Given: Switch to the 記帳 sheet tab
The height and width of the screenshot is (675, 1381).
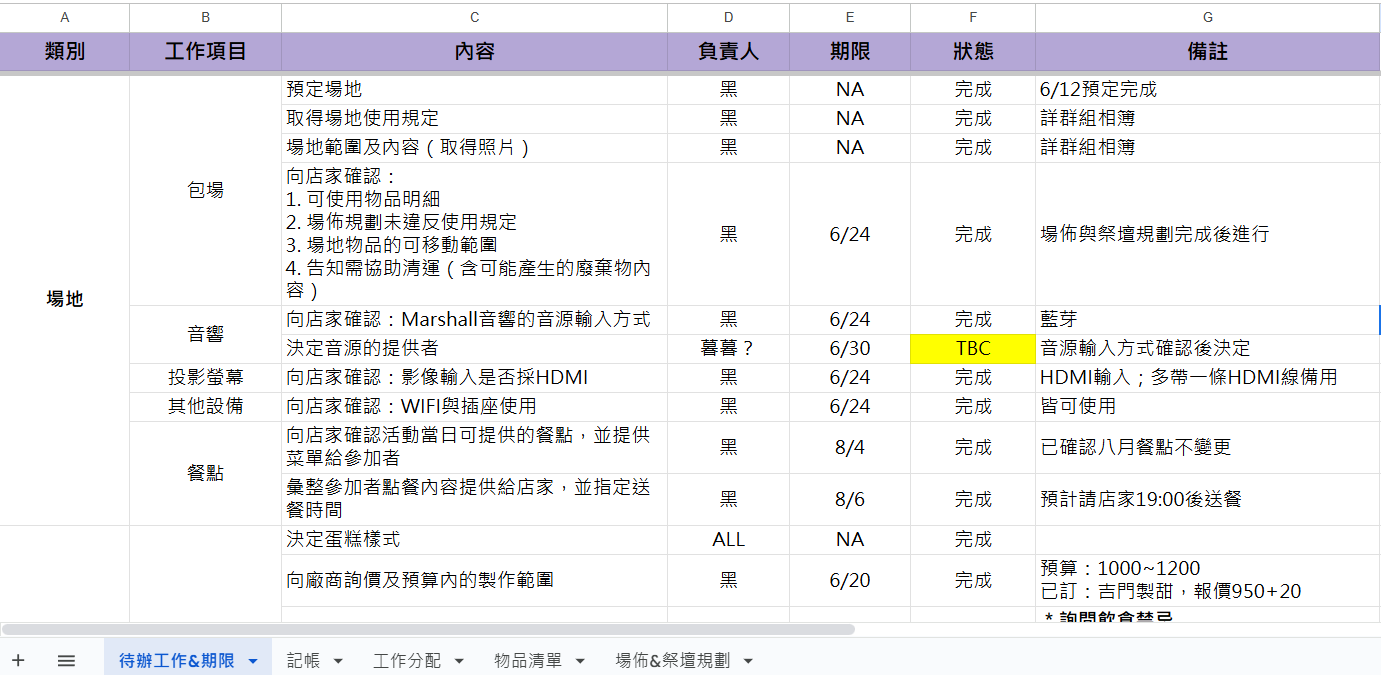Looking at the screenshot, I should (303, 661).
